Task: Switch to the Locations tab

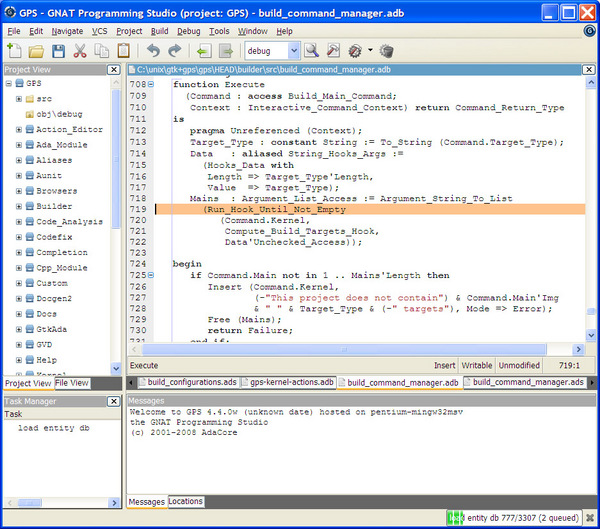Action: 185,500
